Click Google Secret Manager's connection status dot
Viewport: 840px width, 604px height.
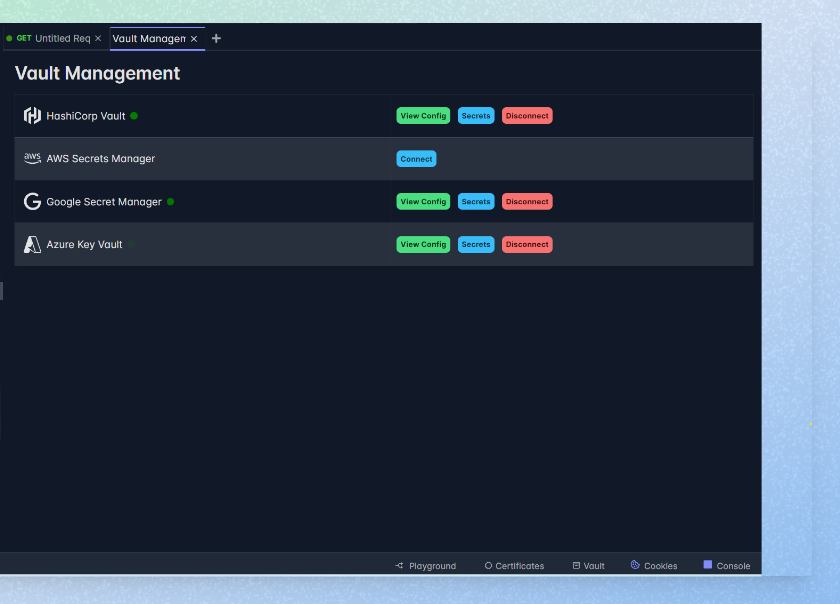click(x=170, y=201)
